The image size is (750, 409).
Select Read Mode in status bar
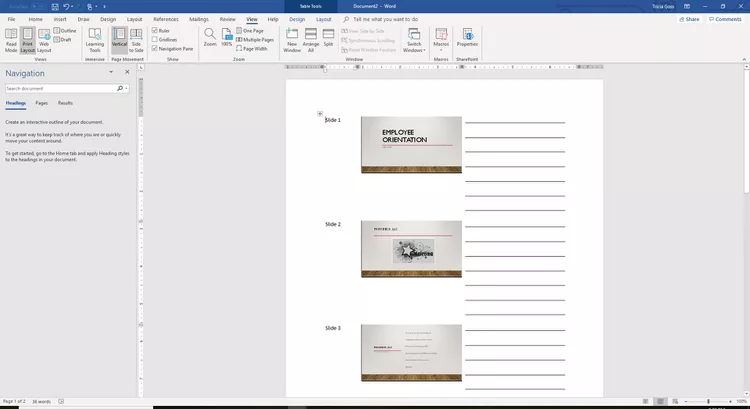pyautogui.click(x=645, y=401)
